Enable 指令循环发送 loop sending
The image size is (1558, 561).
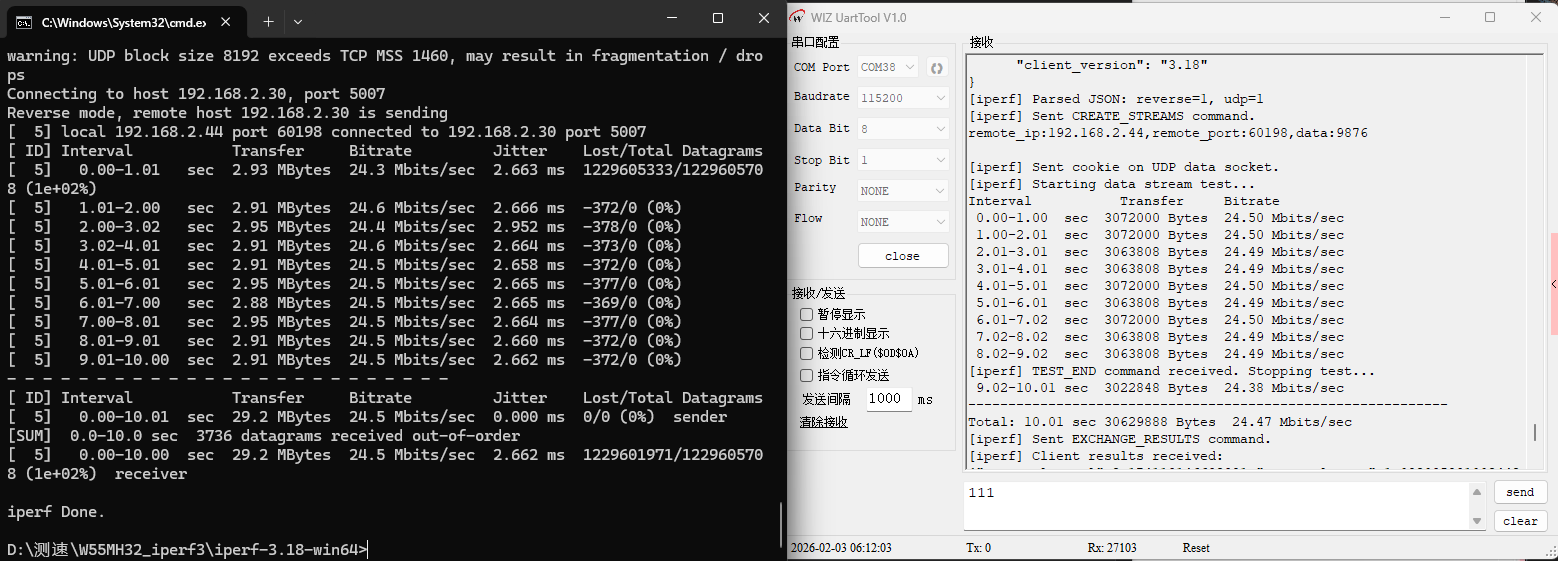807,375
